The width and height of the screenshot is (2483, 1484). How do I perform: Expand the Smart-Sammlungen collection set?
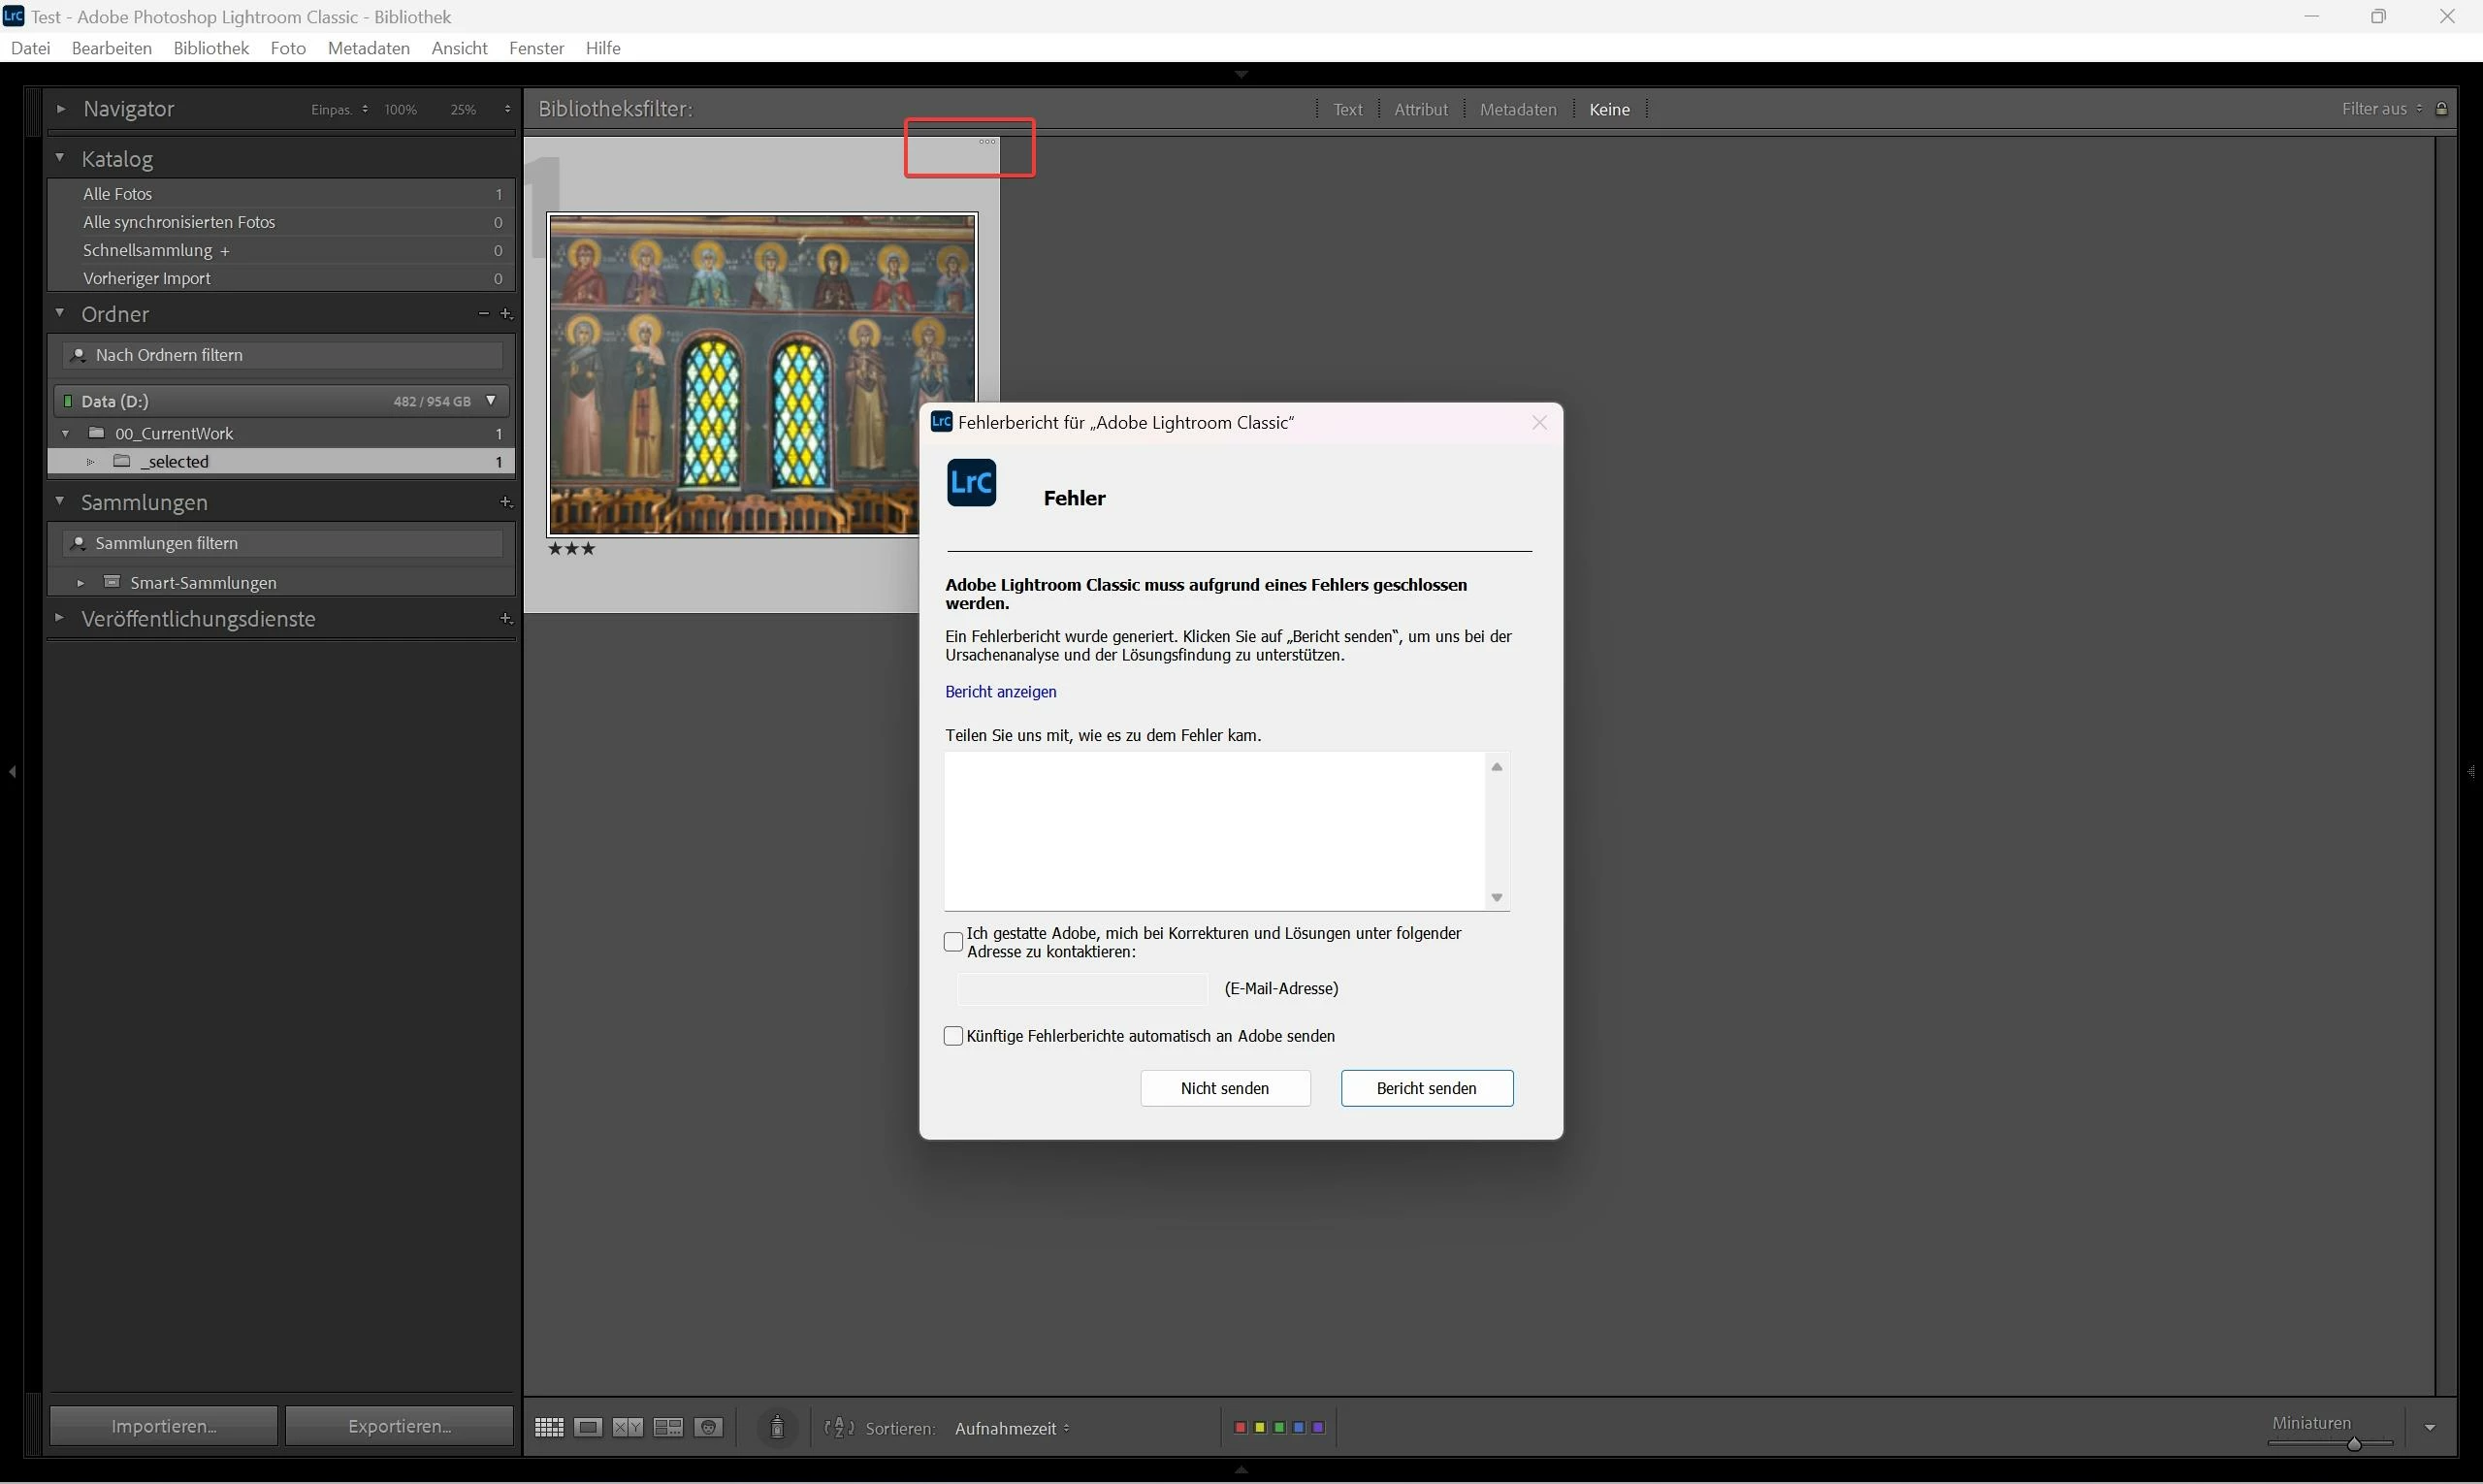point(81,583)
